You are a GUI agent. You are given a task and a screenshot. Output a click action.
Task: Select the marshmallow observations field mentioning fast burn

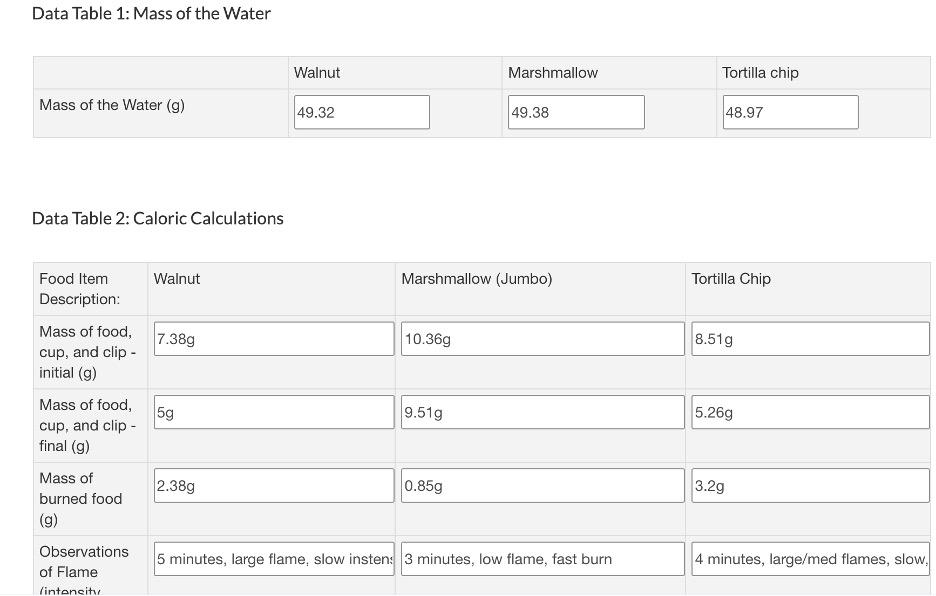pyautogui.click(x=542, y=558)
